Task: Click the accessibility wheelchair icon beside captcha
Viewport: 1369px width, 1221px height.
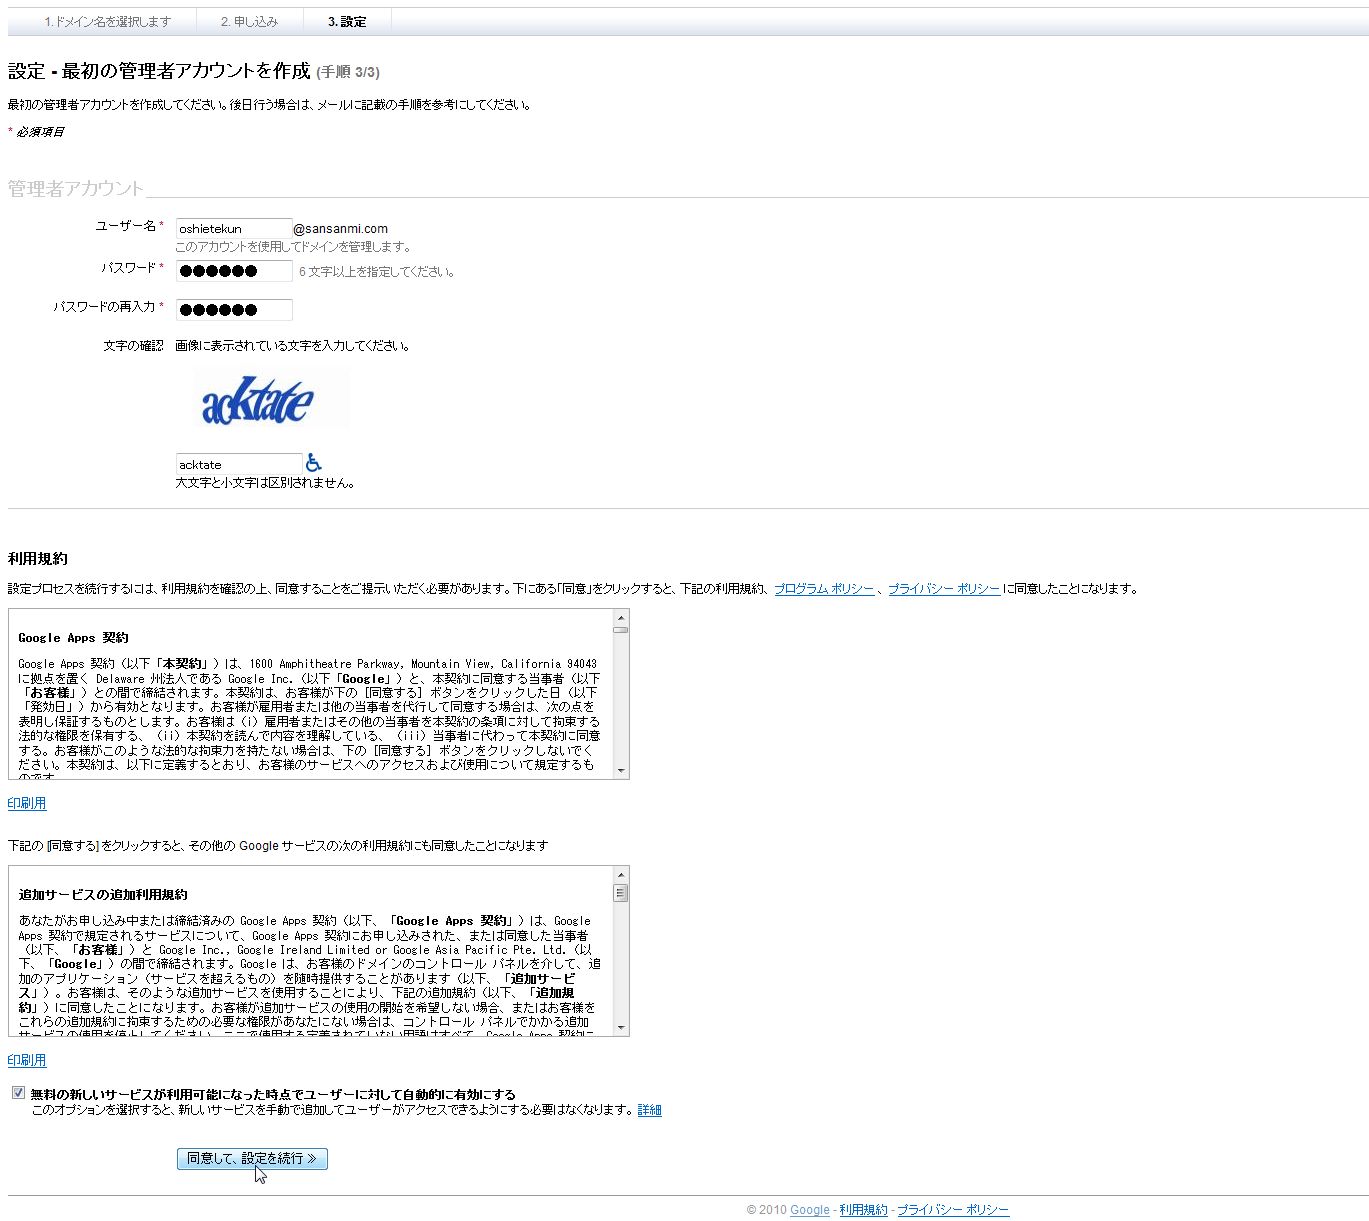Action: [314, 462]
